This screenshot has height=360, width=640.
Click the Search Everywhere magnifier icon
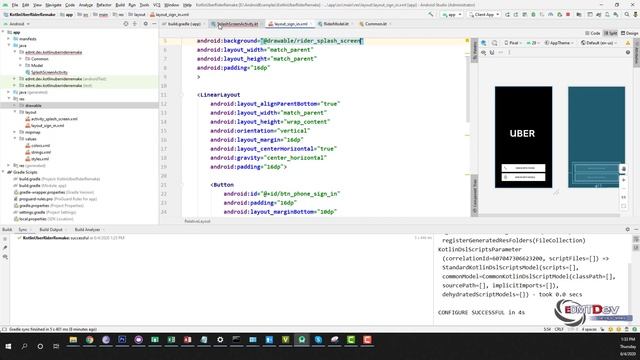click(627, 14)
